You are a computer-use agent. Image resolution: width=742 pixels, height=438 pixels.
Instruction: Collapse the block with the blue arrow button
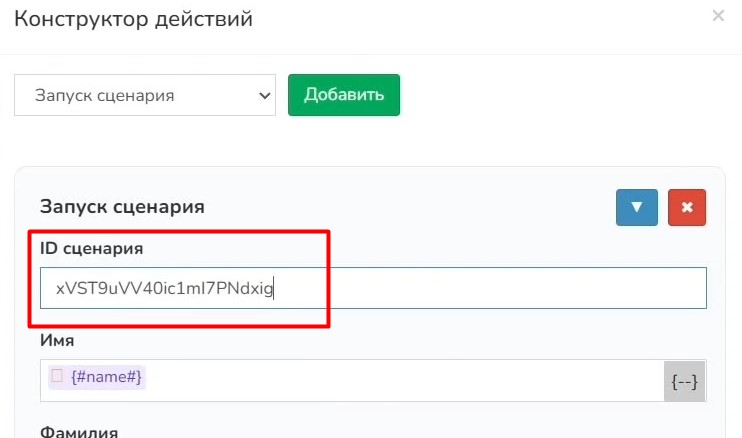[x=636, y=207]
